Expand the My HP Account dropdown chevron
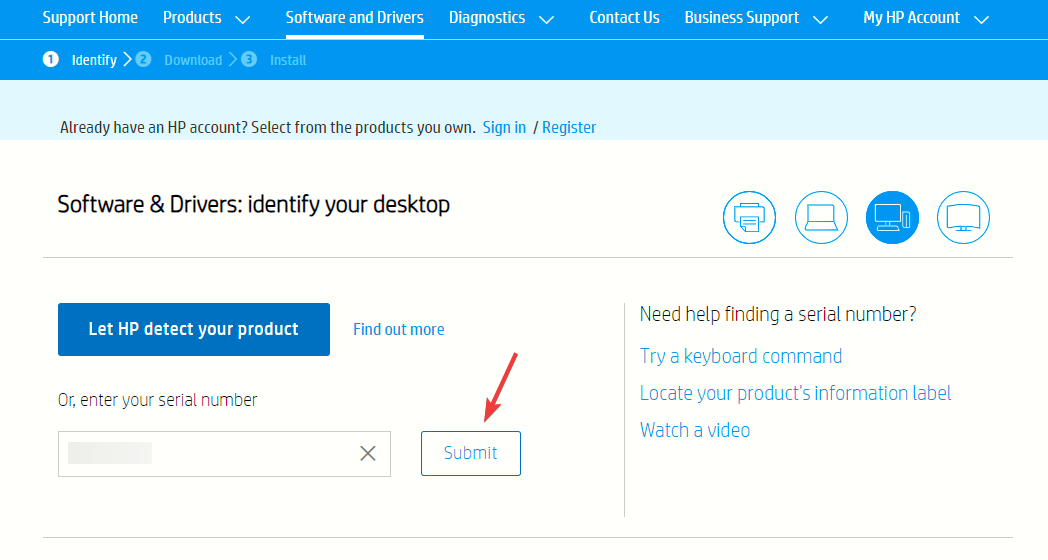1048x560 pixels. coord(981,19)
